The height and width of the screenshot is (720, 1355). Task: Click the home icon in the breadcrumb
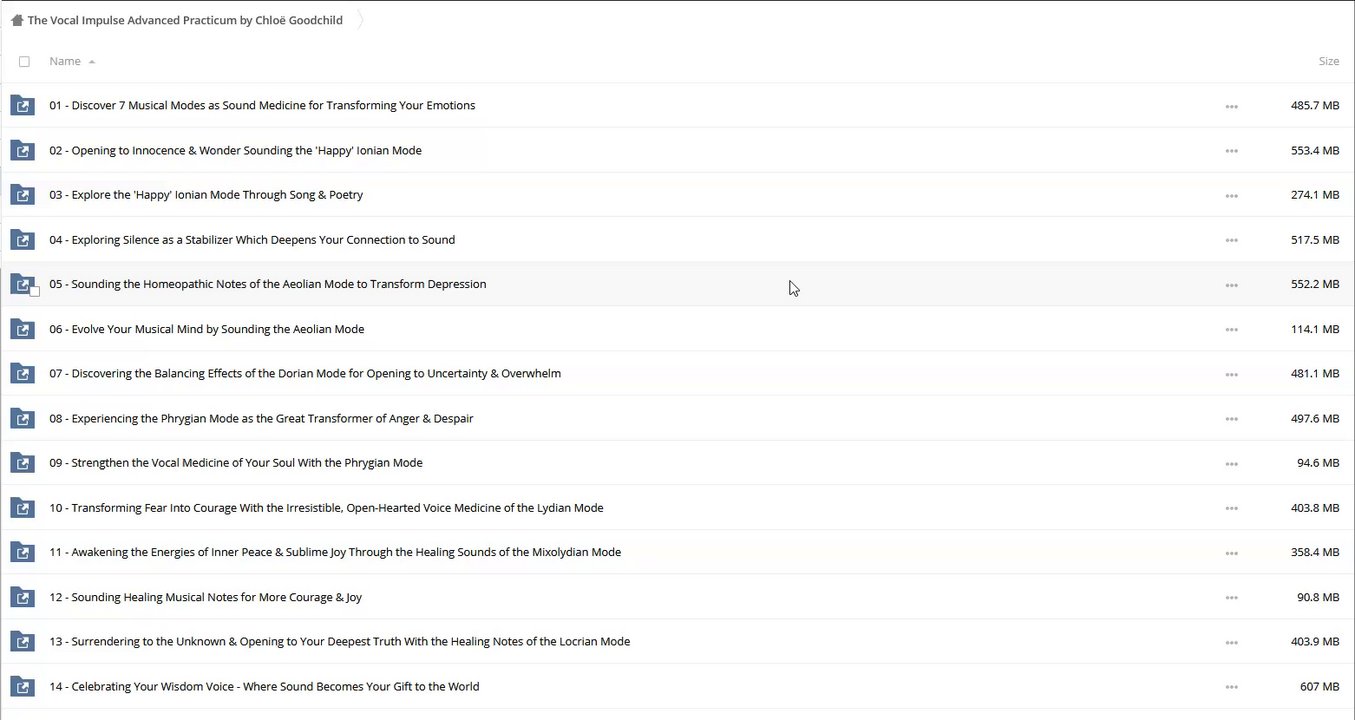tap(17, 20)
